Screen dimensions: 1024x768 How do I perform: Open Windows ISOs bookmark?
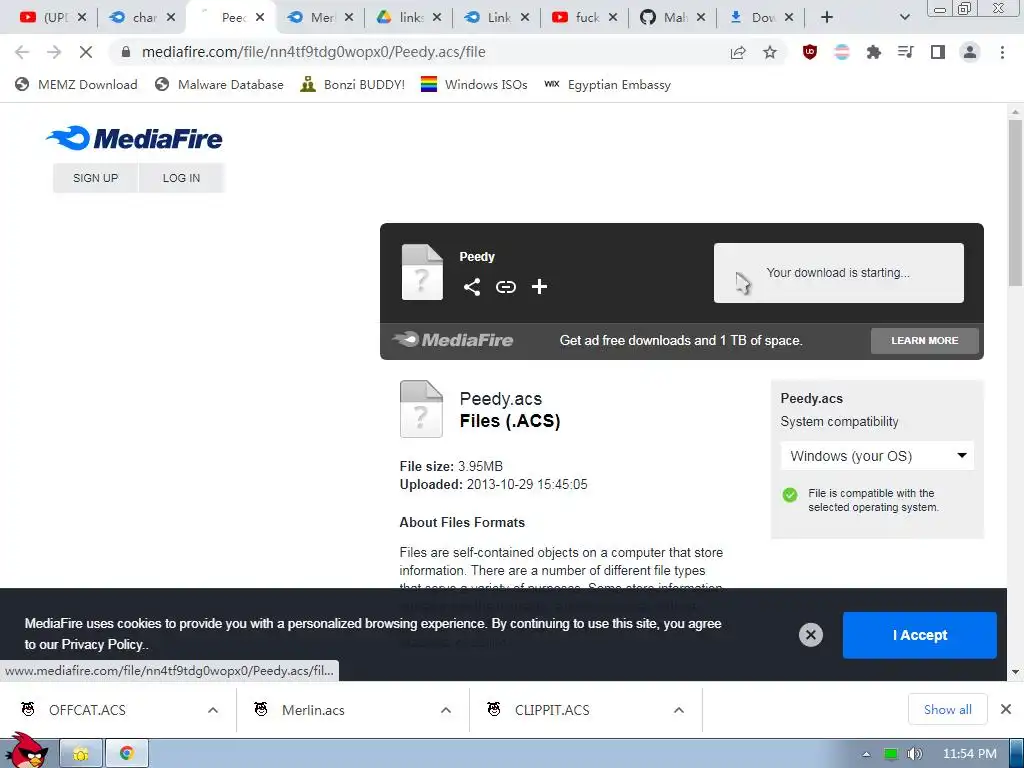(474, 84)
